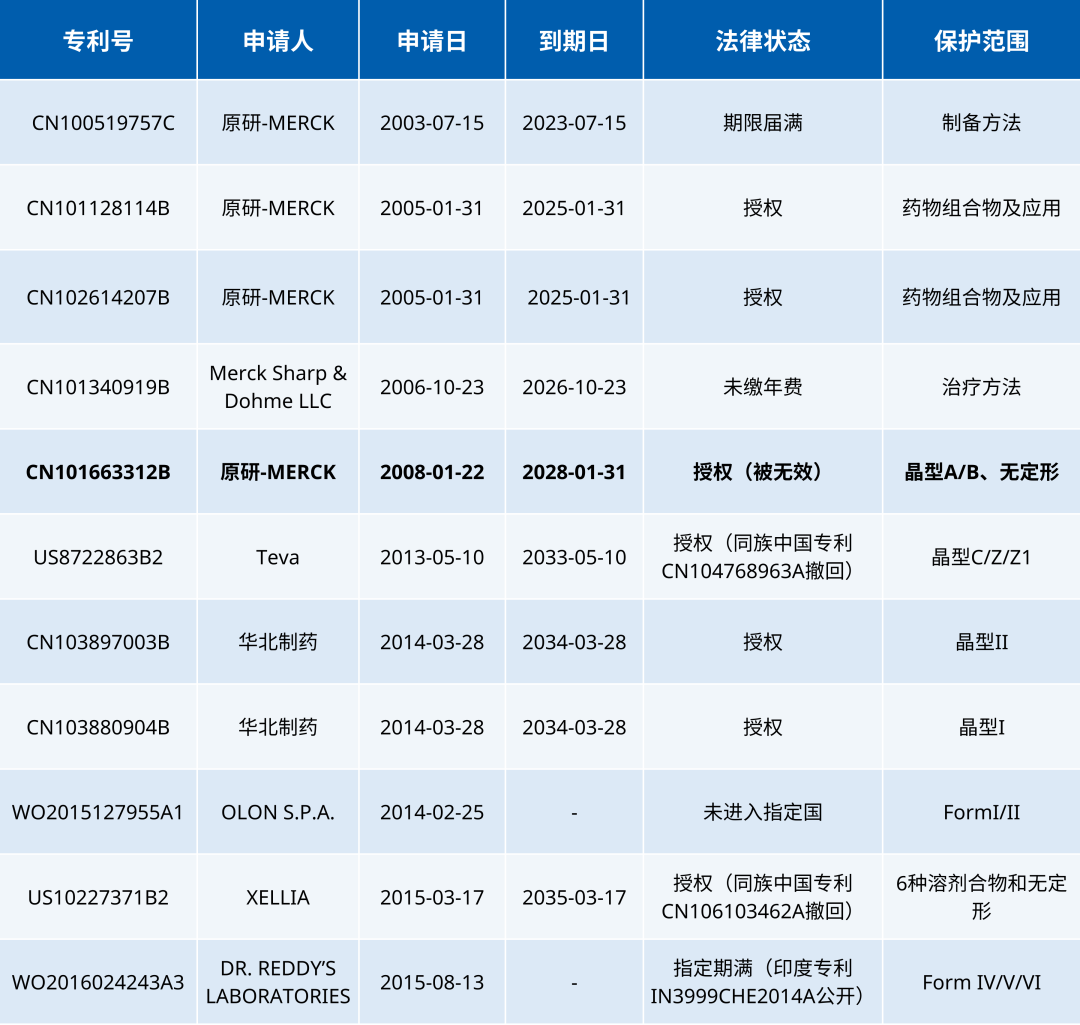Click the protection scope FormI/II

[x=982, y=813]
